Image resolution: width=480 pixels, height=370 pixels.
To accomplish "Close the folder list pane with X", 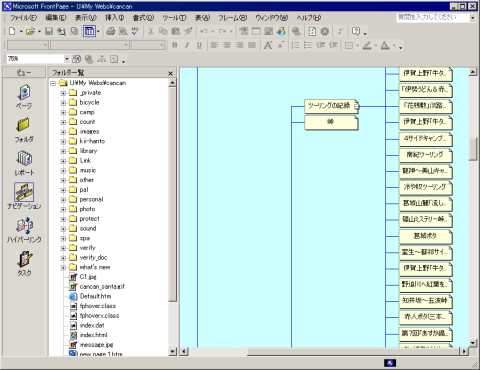I will point(171,73).
